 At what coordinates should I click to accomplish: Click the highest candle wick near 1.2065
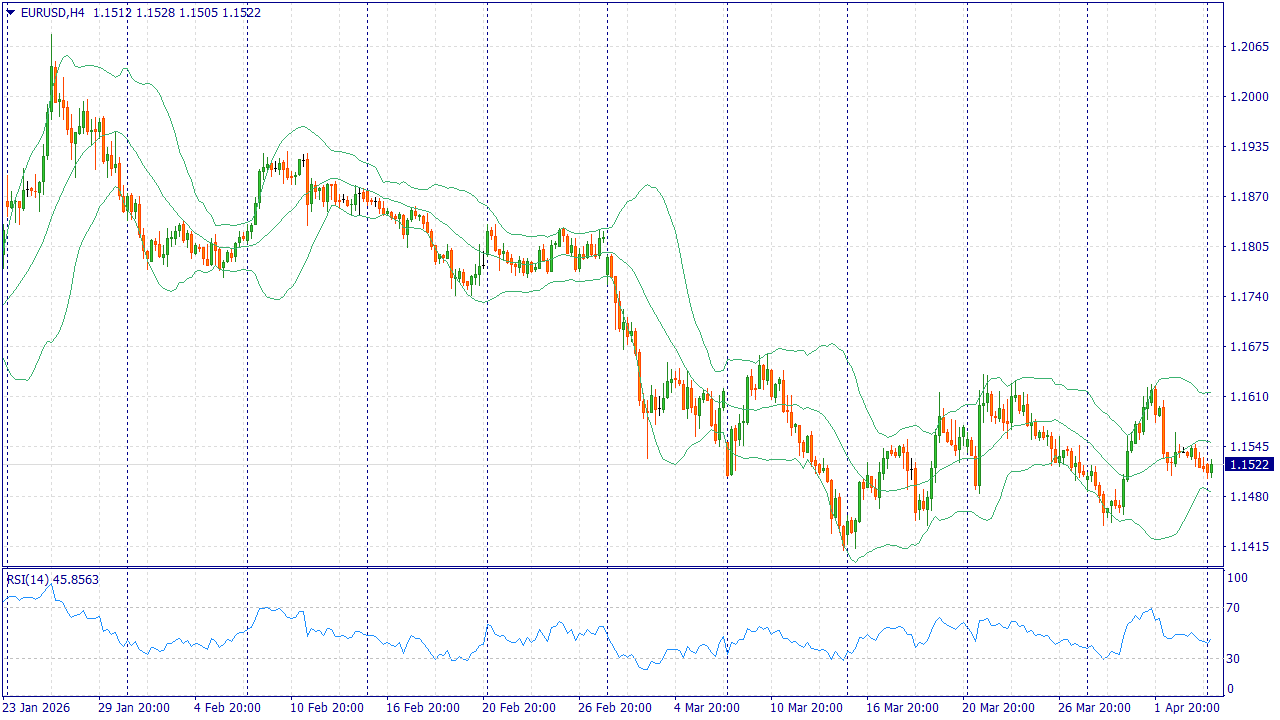pyautogui.click(x=52, y=38)
